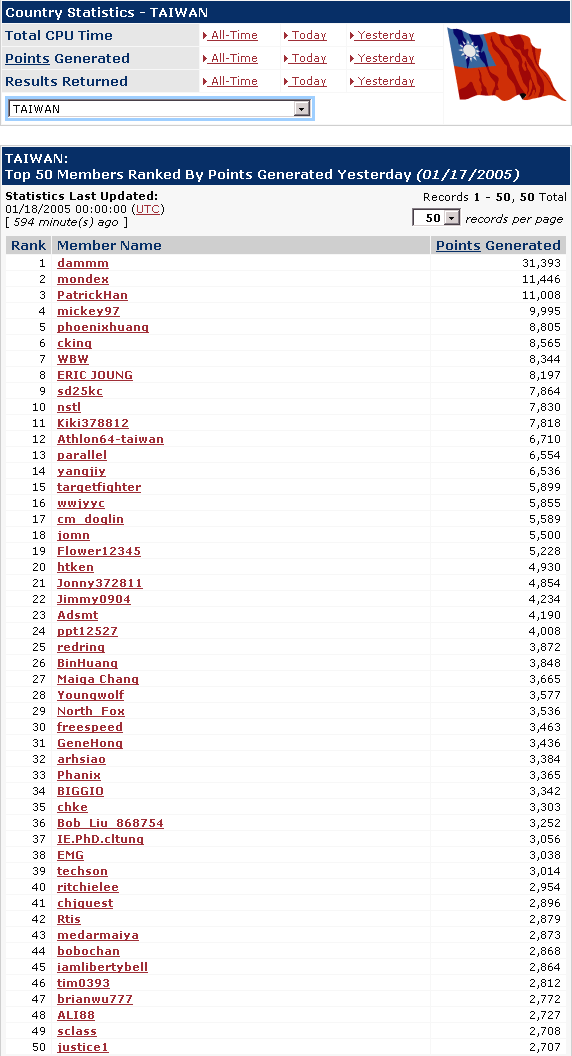Open ERIC JOUNG member page

[x=95, y=375]
